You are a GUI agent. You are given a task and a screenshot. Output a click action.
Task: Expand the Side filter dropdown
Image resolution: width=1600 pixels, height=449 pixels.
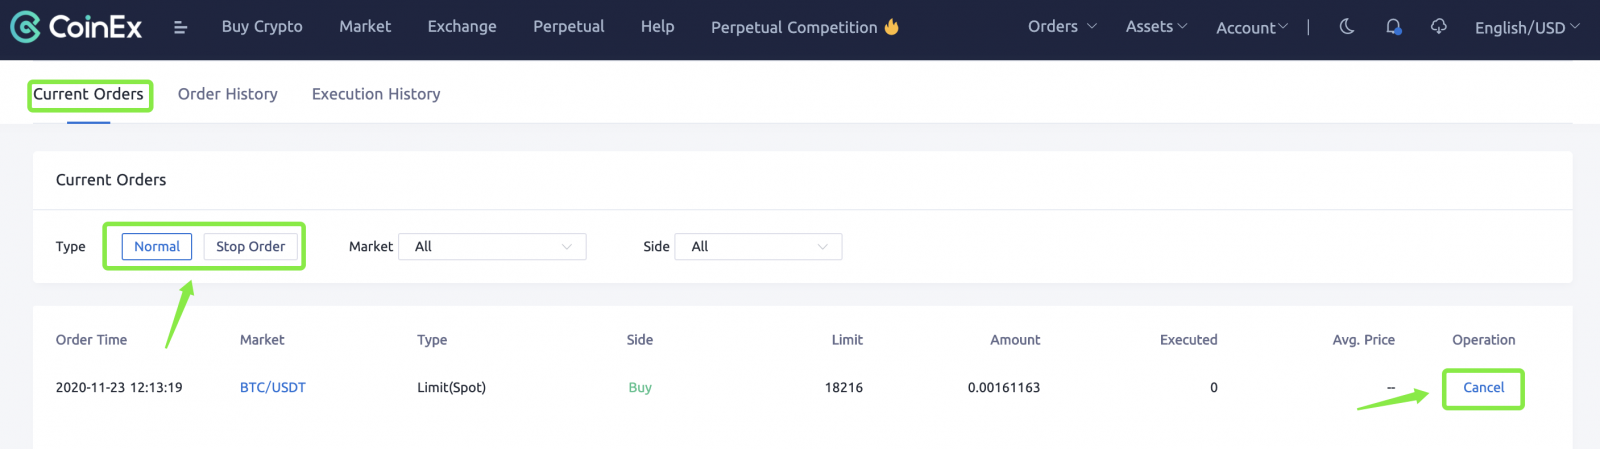[758, 247]
